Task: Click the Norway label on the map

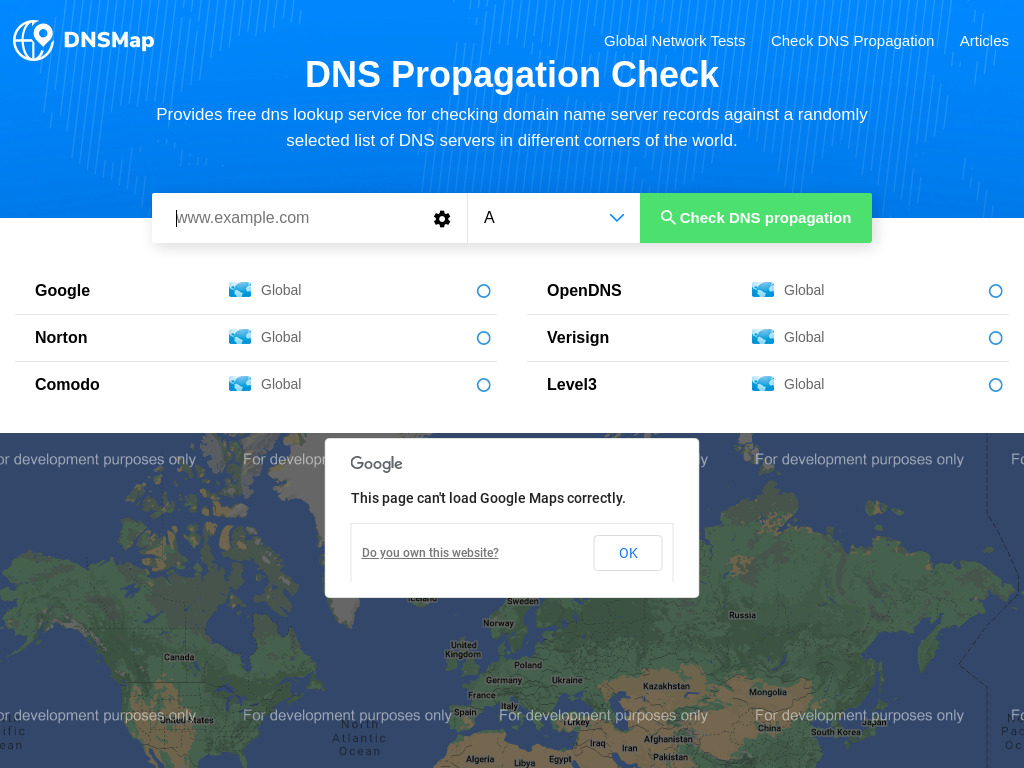Action: point(498,623)
